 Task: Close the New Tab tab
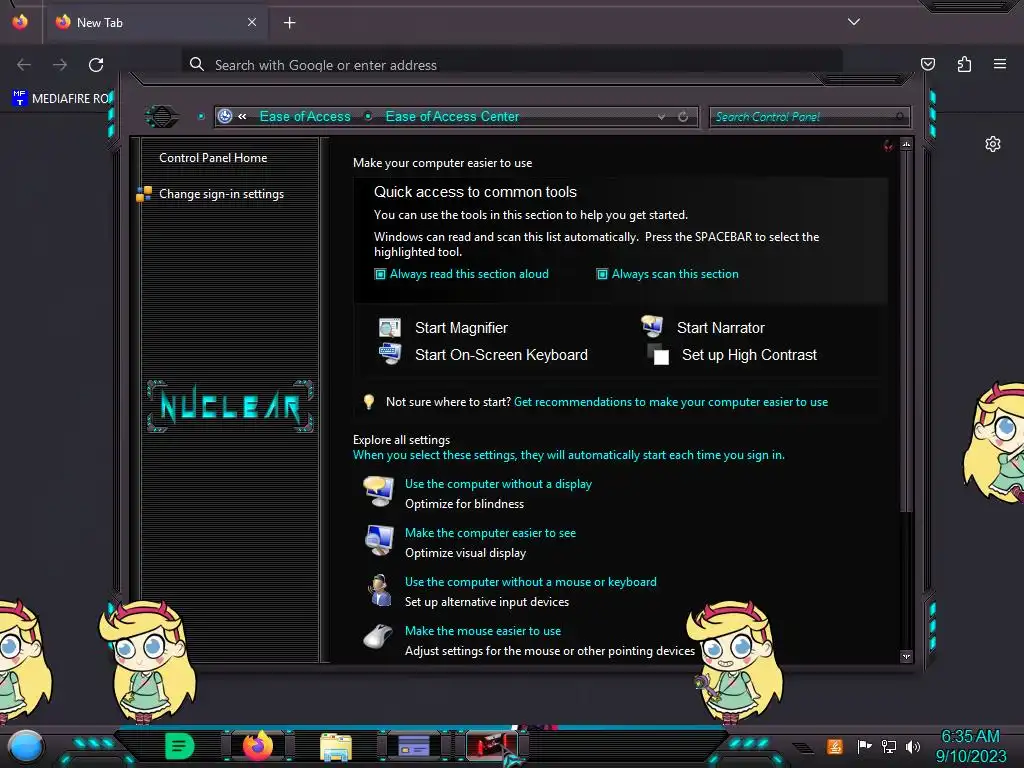point(252,22)
